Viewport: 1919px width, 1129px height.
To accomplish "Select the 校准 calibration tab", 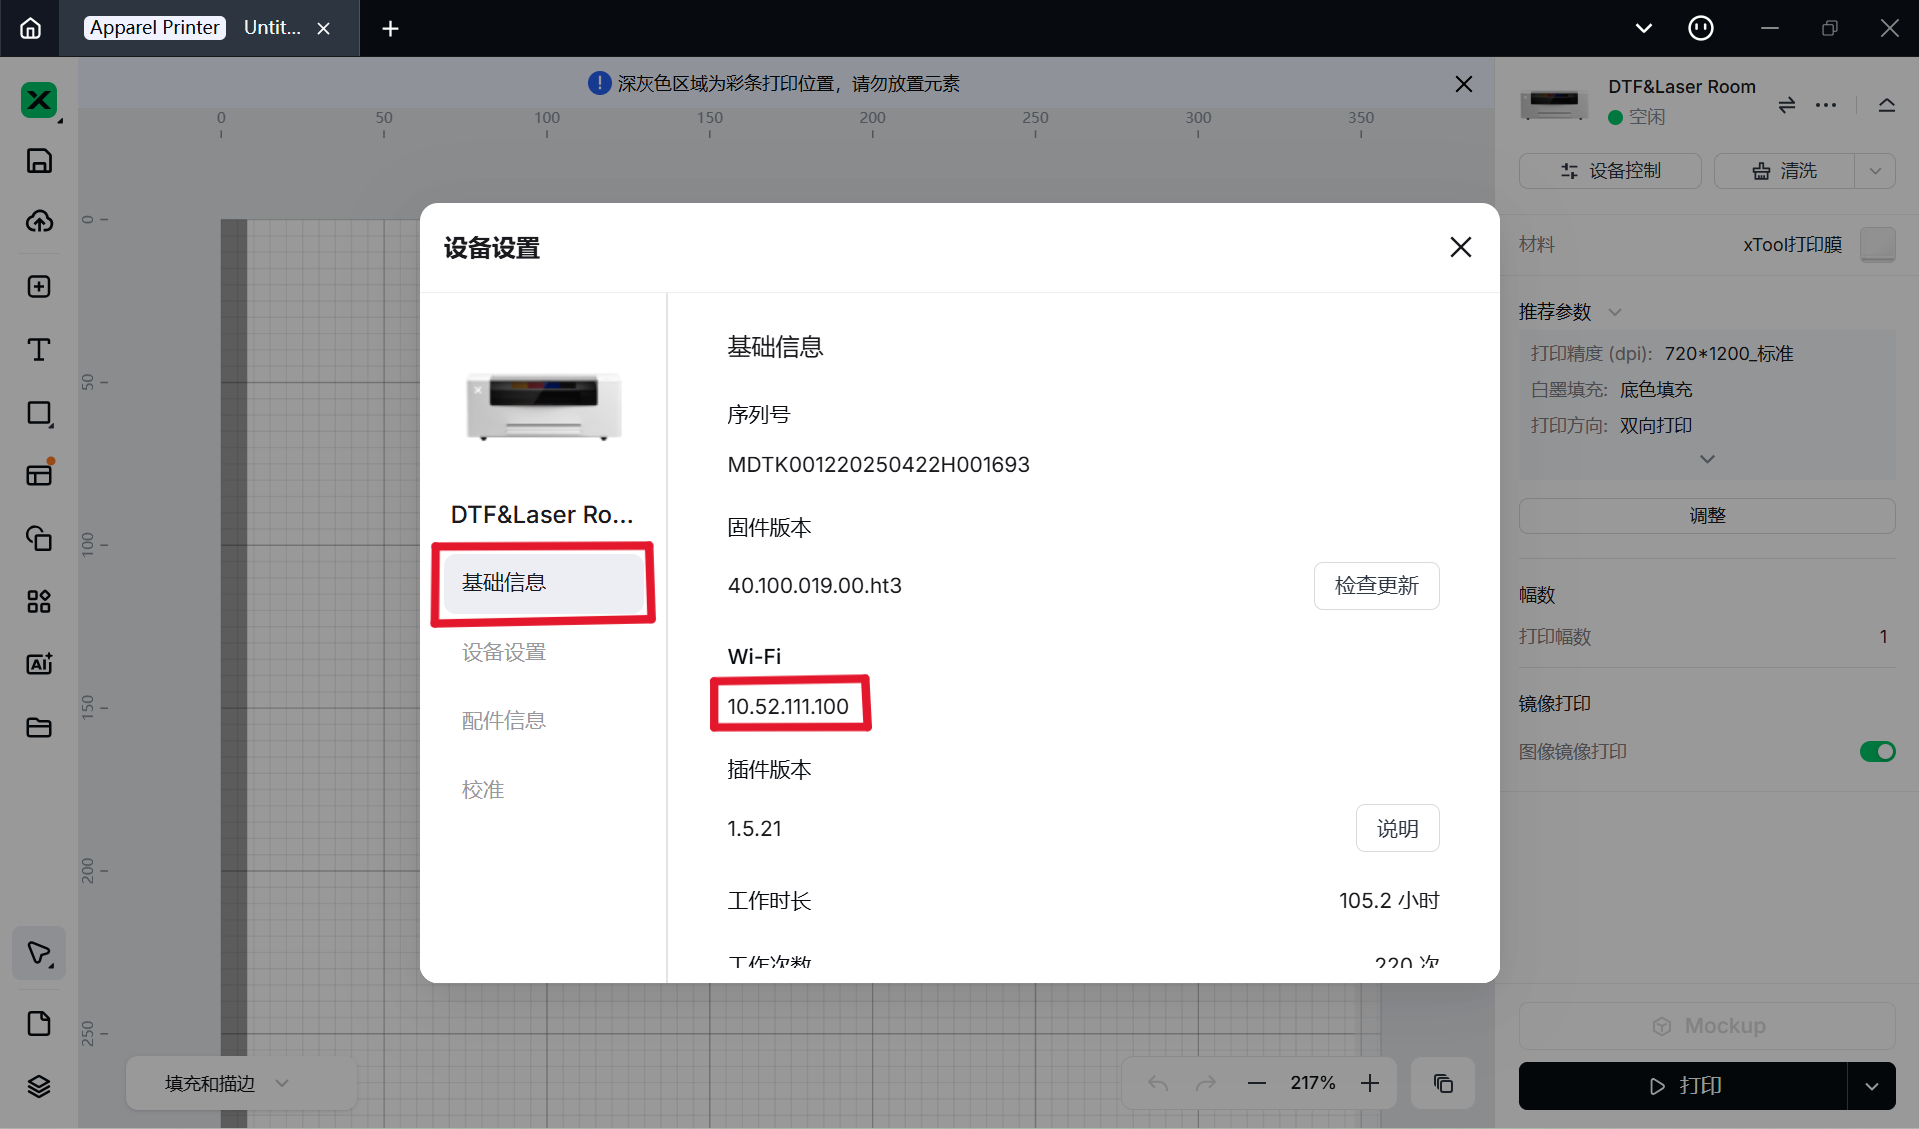I will pyautogui.click(x=483, y=789).
